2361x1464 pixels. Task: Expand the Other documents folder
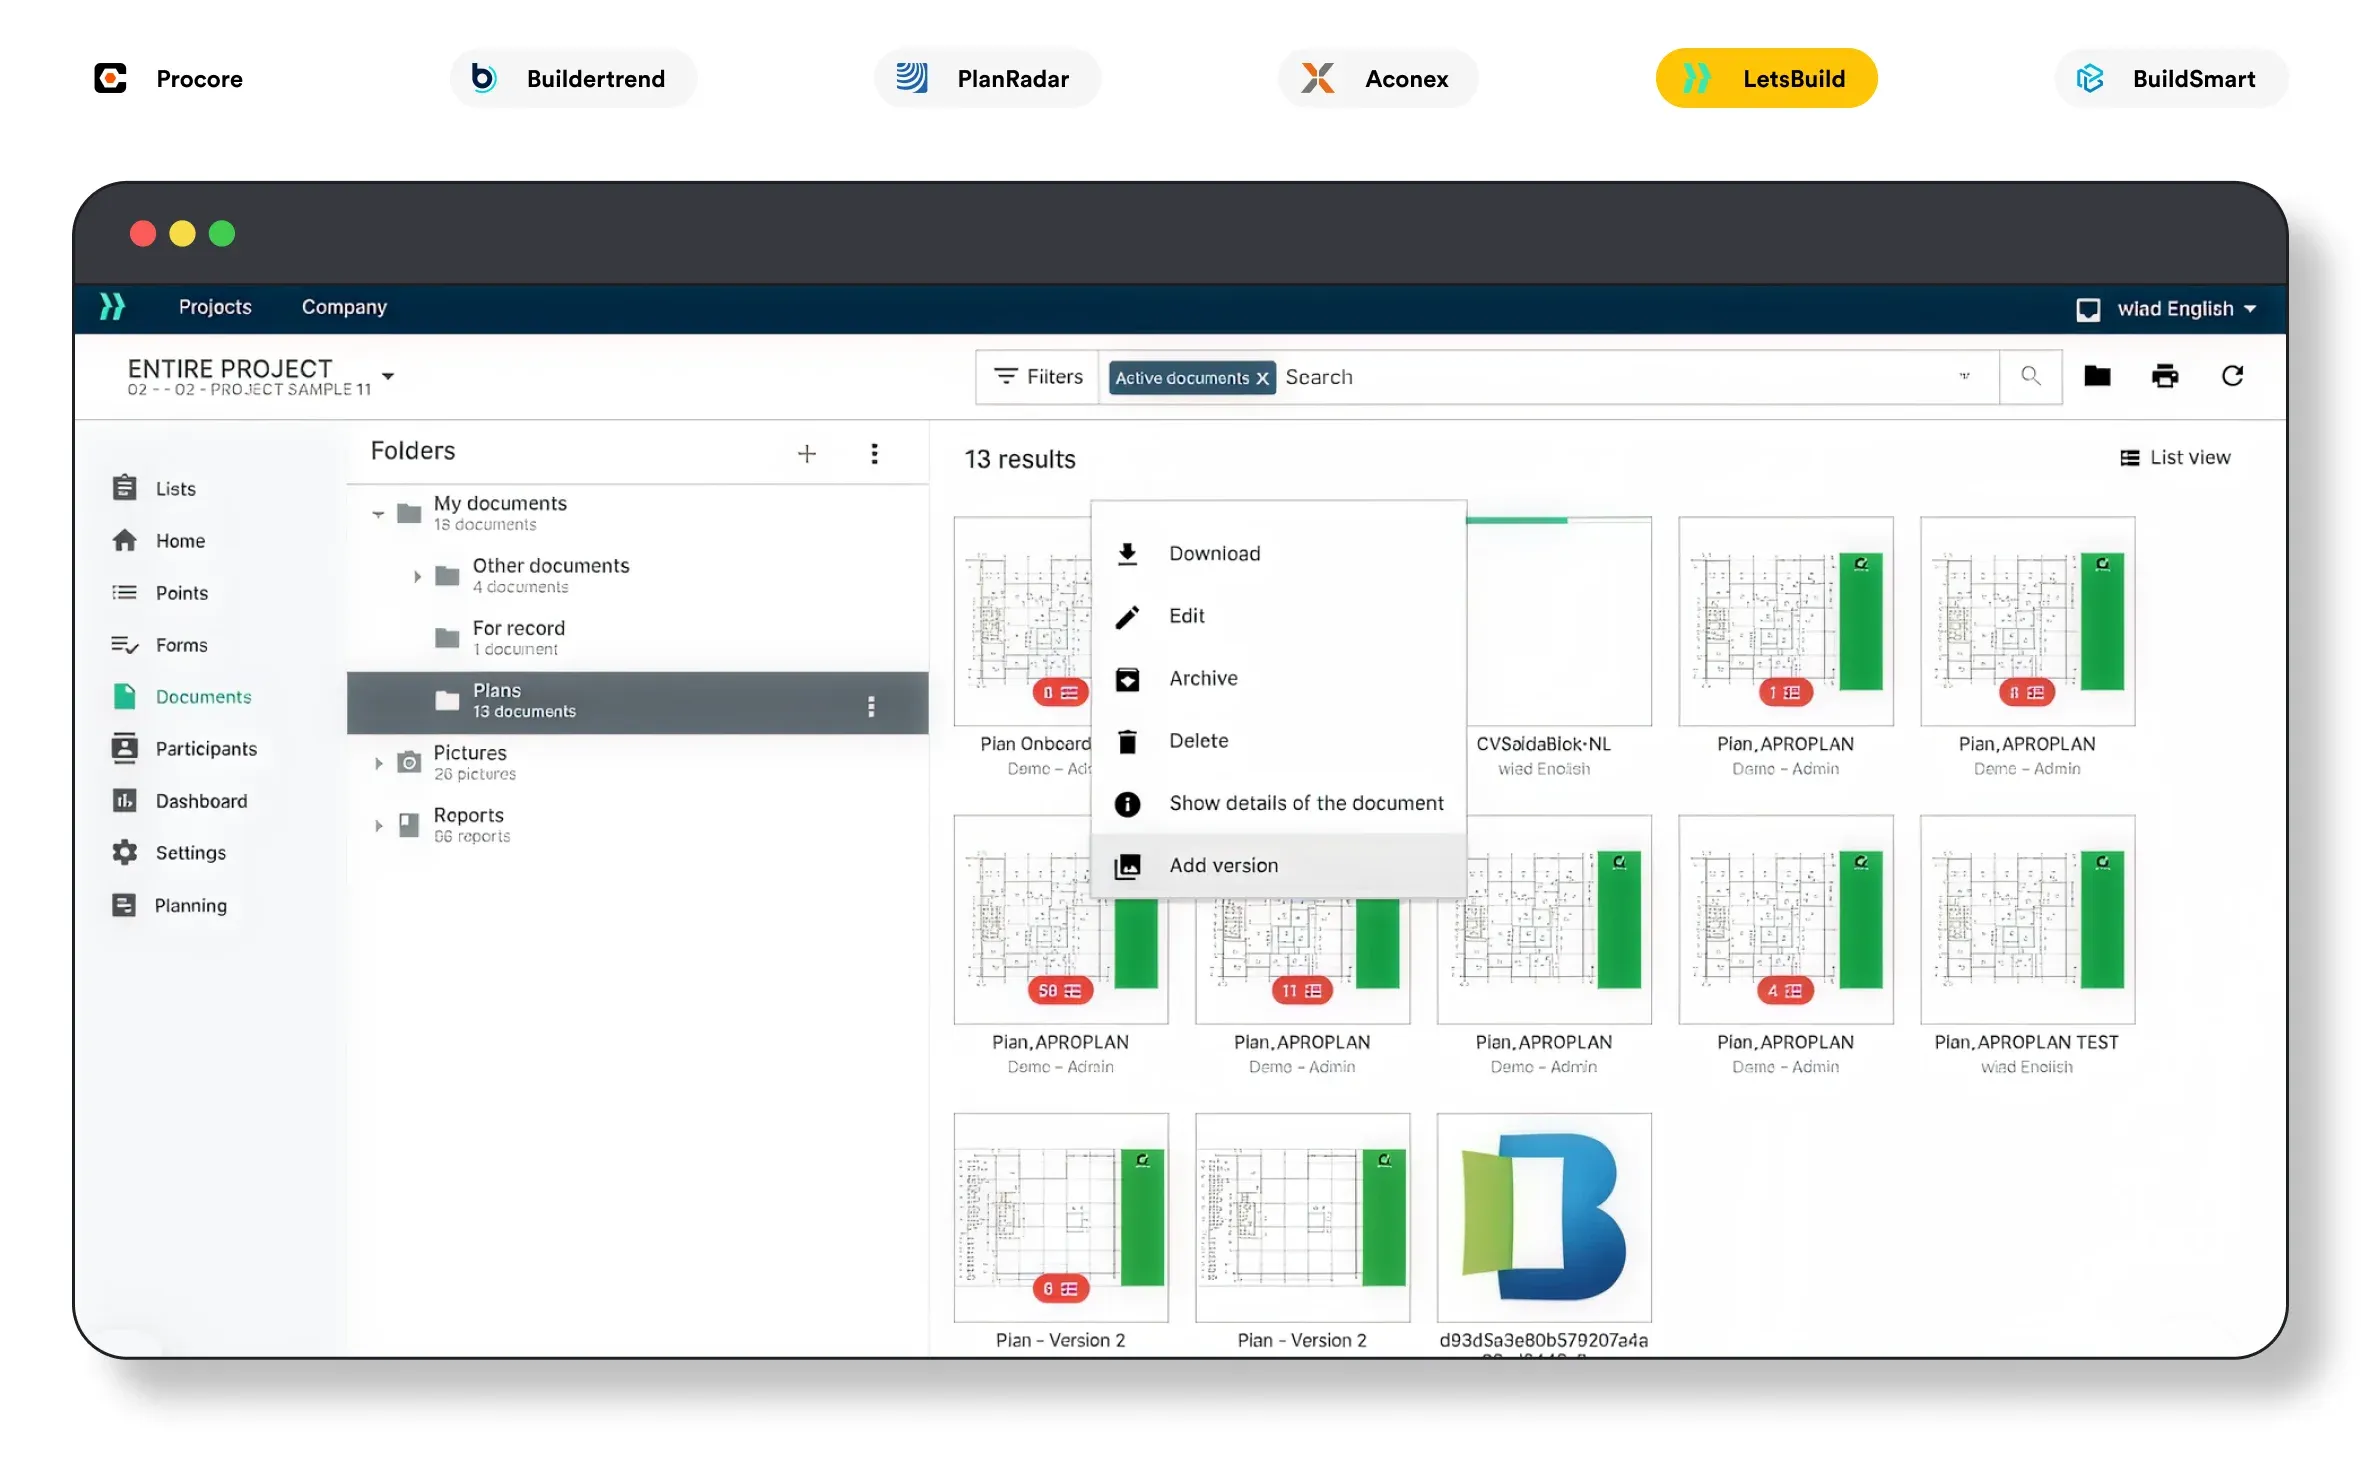417,576
